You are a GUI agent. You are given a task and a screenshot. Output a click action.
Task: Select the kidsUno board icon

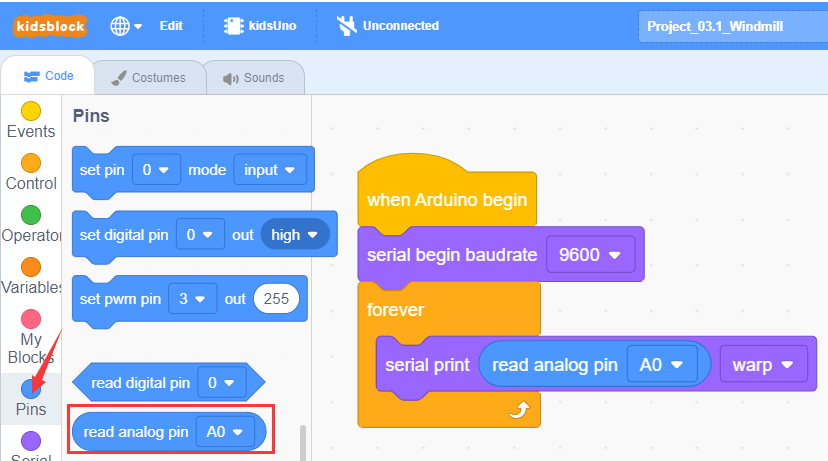point(233,25)
